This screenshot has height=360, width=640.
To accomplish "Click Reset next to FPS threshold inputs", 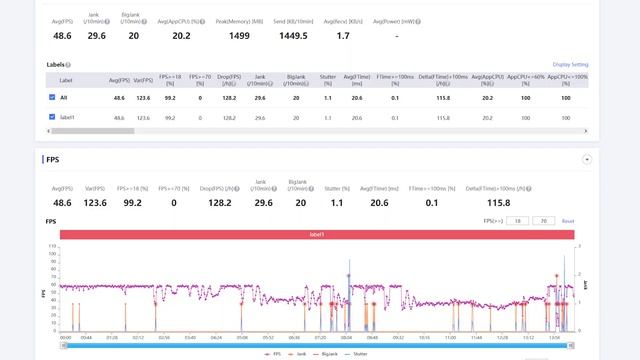I will 568,221.
